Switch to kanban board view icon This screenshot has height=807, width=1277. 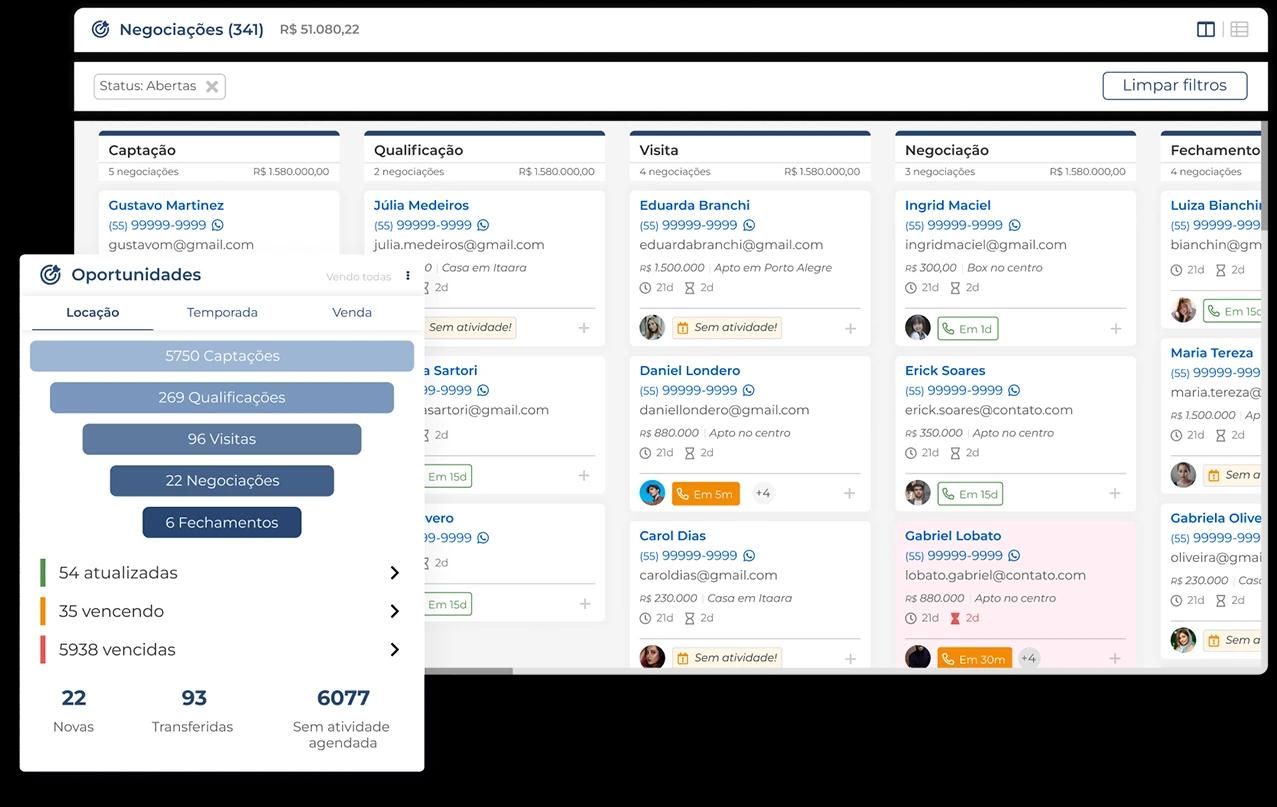(1206, 29)
